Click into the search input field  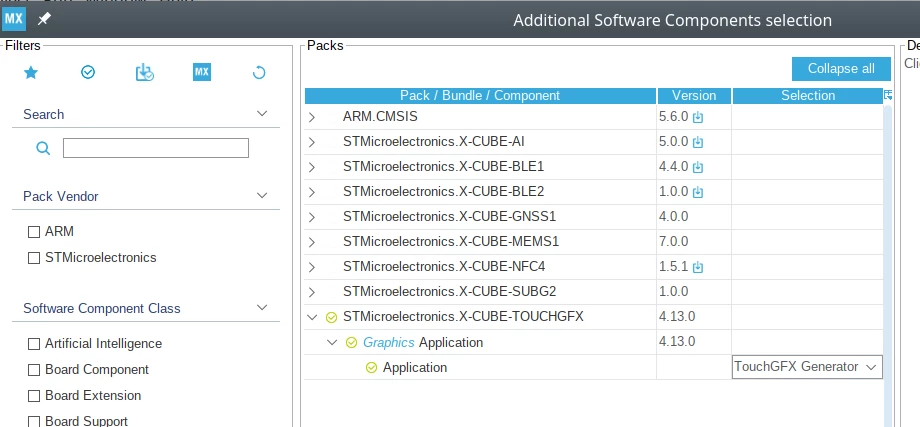pos(155,148)
